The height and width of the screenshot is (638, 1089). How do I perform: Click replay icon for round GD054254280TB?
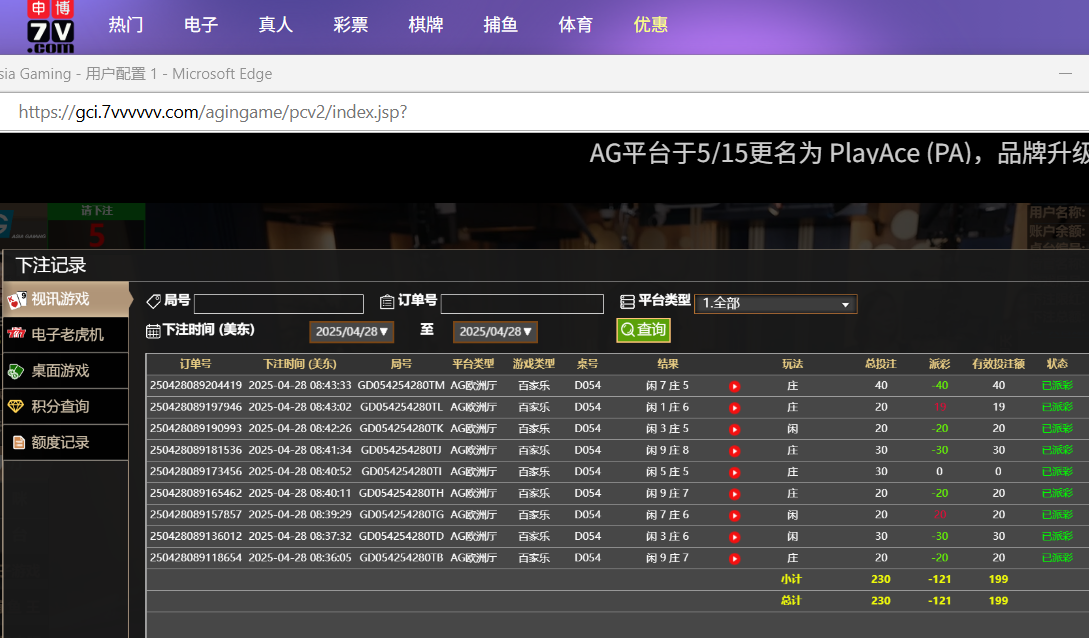pos(734,559)
